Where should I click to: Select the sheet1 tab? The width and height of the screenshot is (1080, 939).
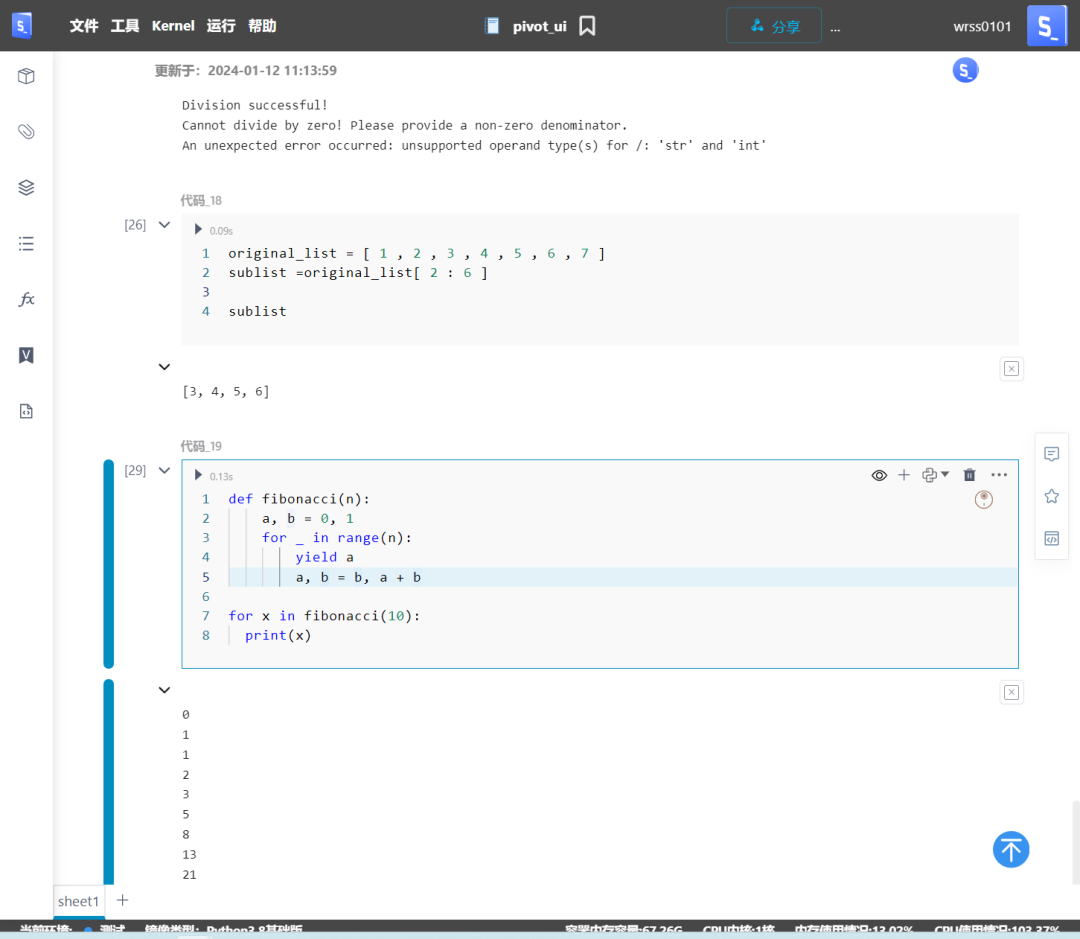coord(79,901)
